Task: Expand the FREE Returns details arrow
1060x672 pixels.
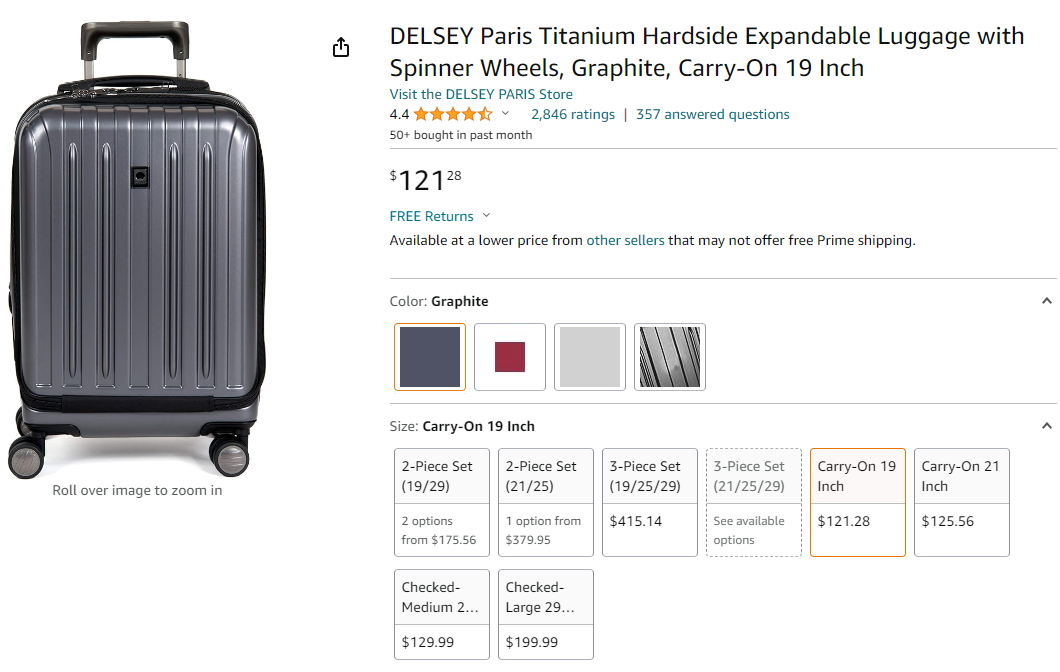Action: 487,216
